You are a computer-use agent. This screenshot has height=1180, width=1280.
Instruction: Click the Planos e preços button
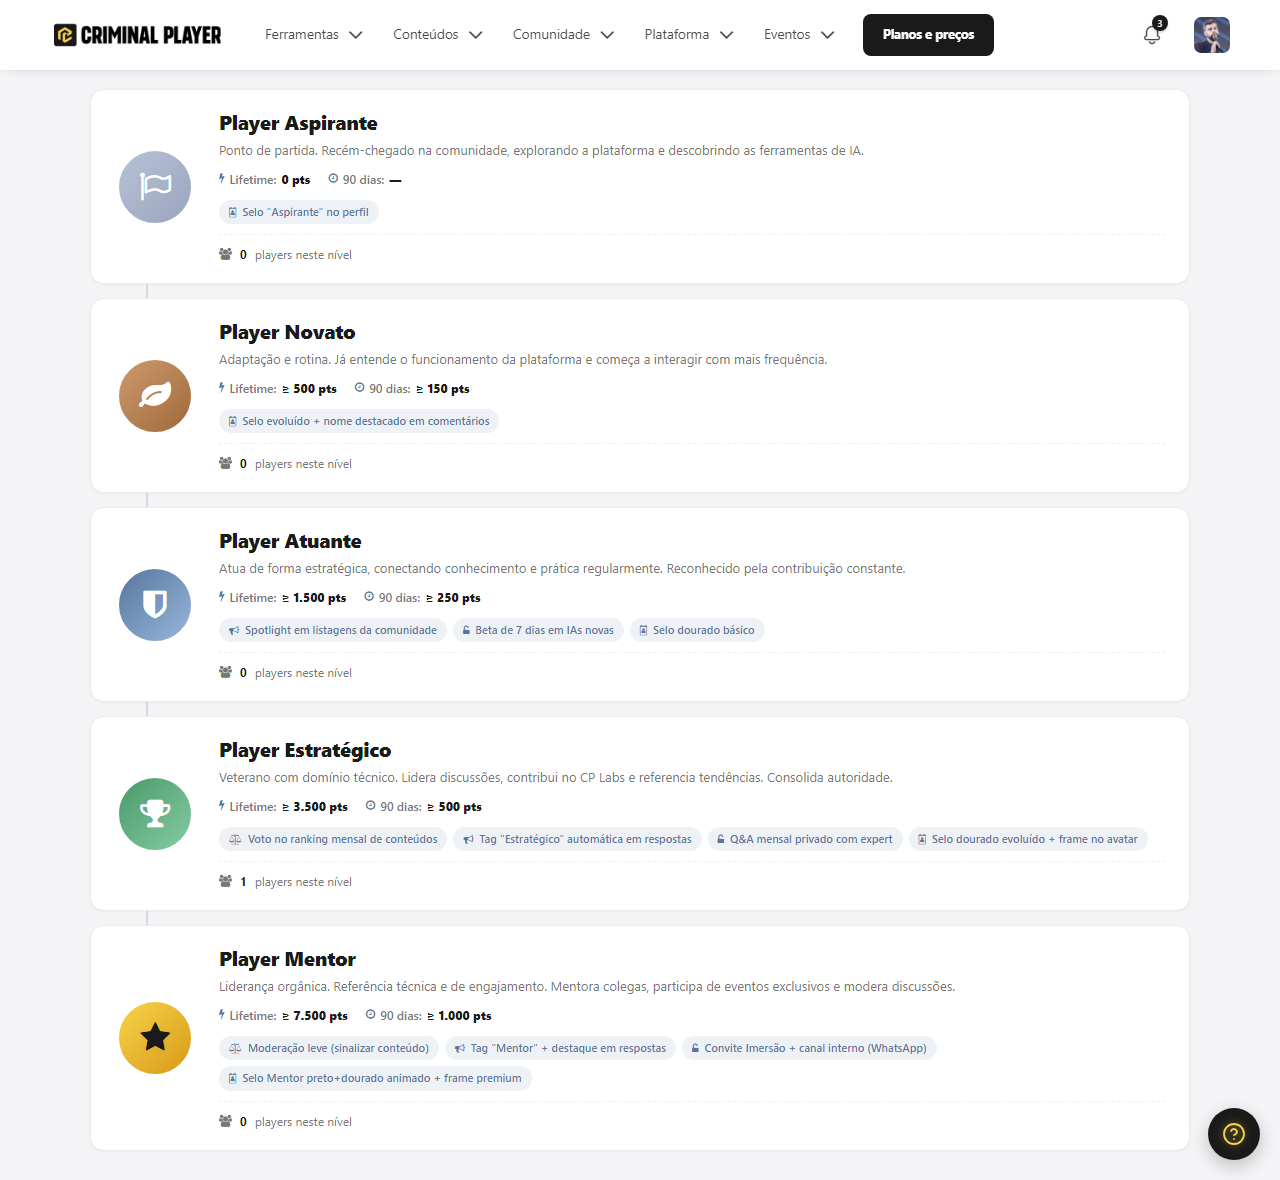(x=928, y=35)
